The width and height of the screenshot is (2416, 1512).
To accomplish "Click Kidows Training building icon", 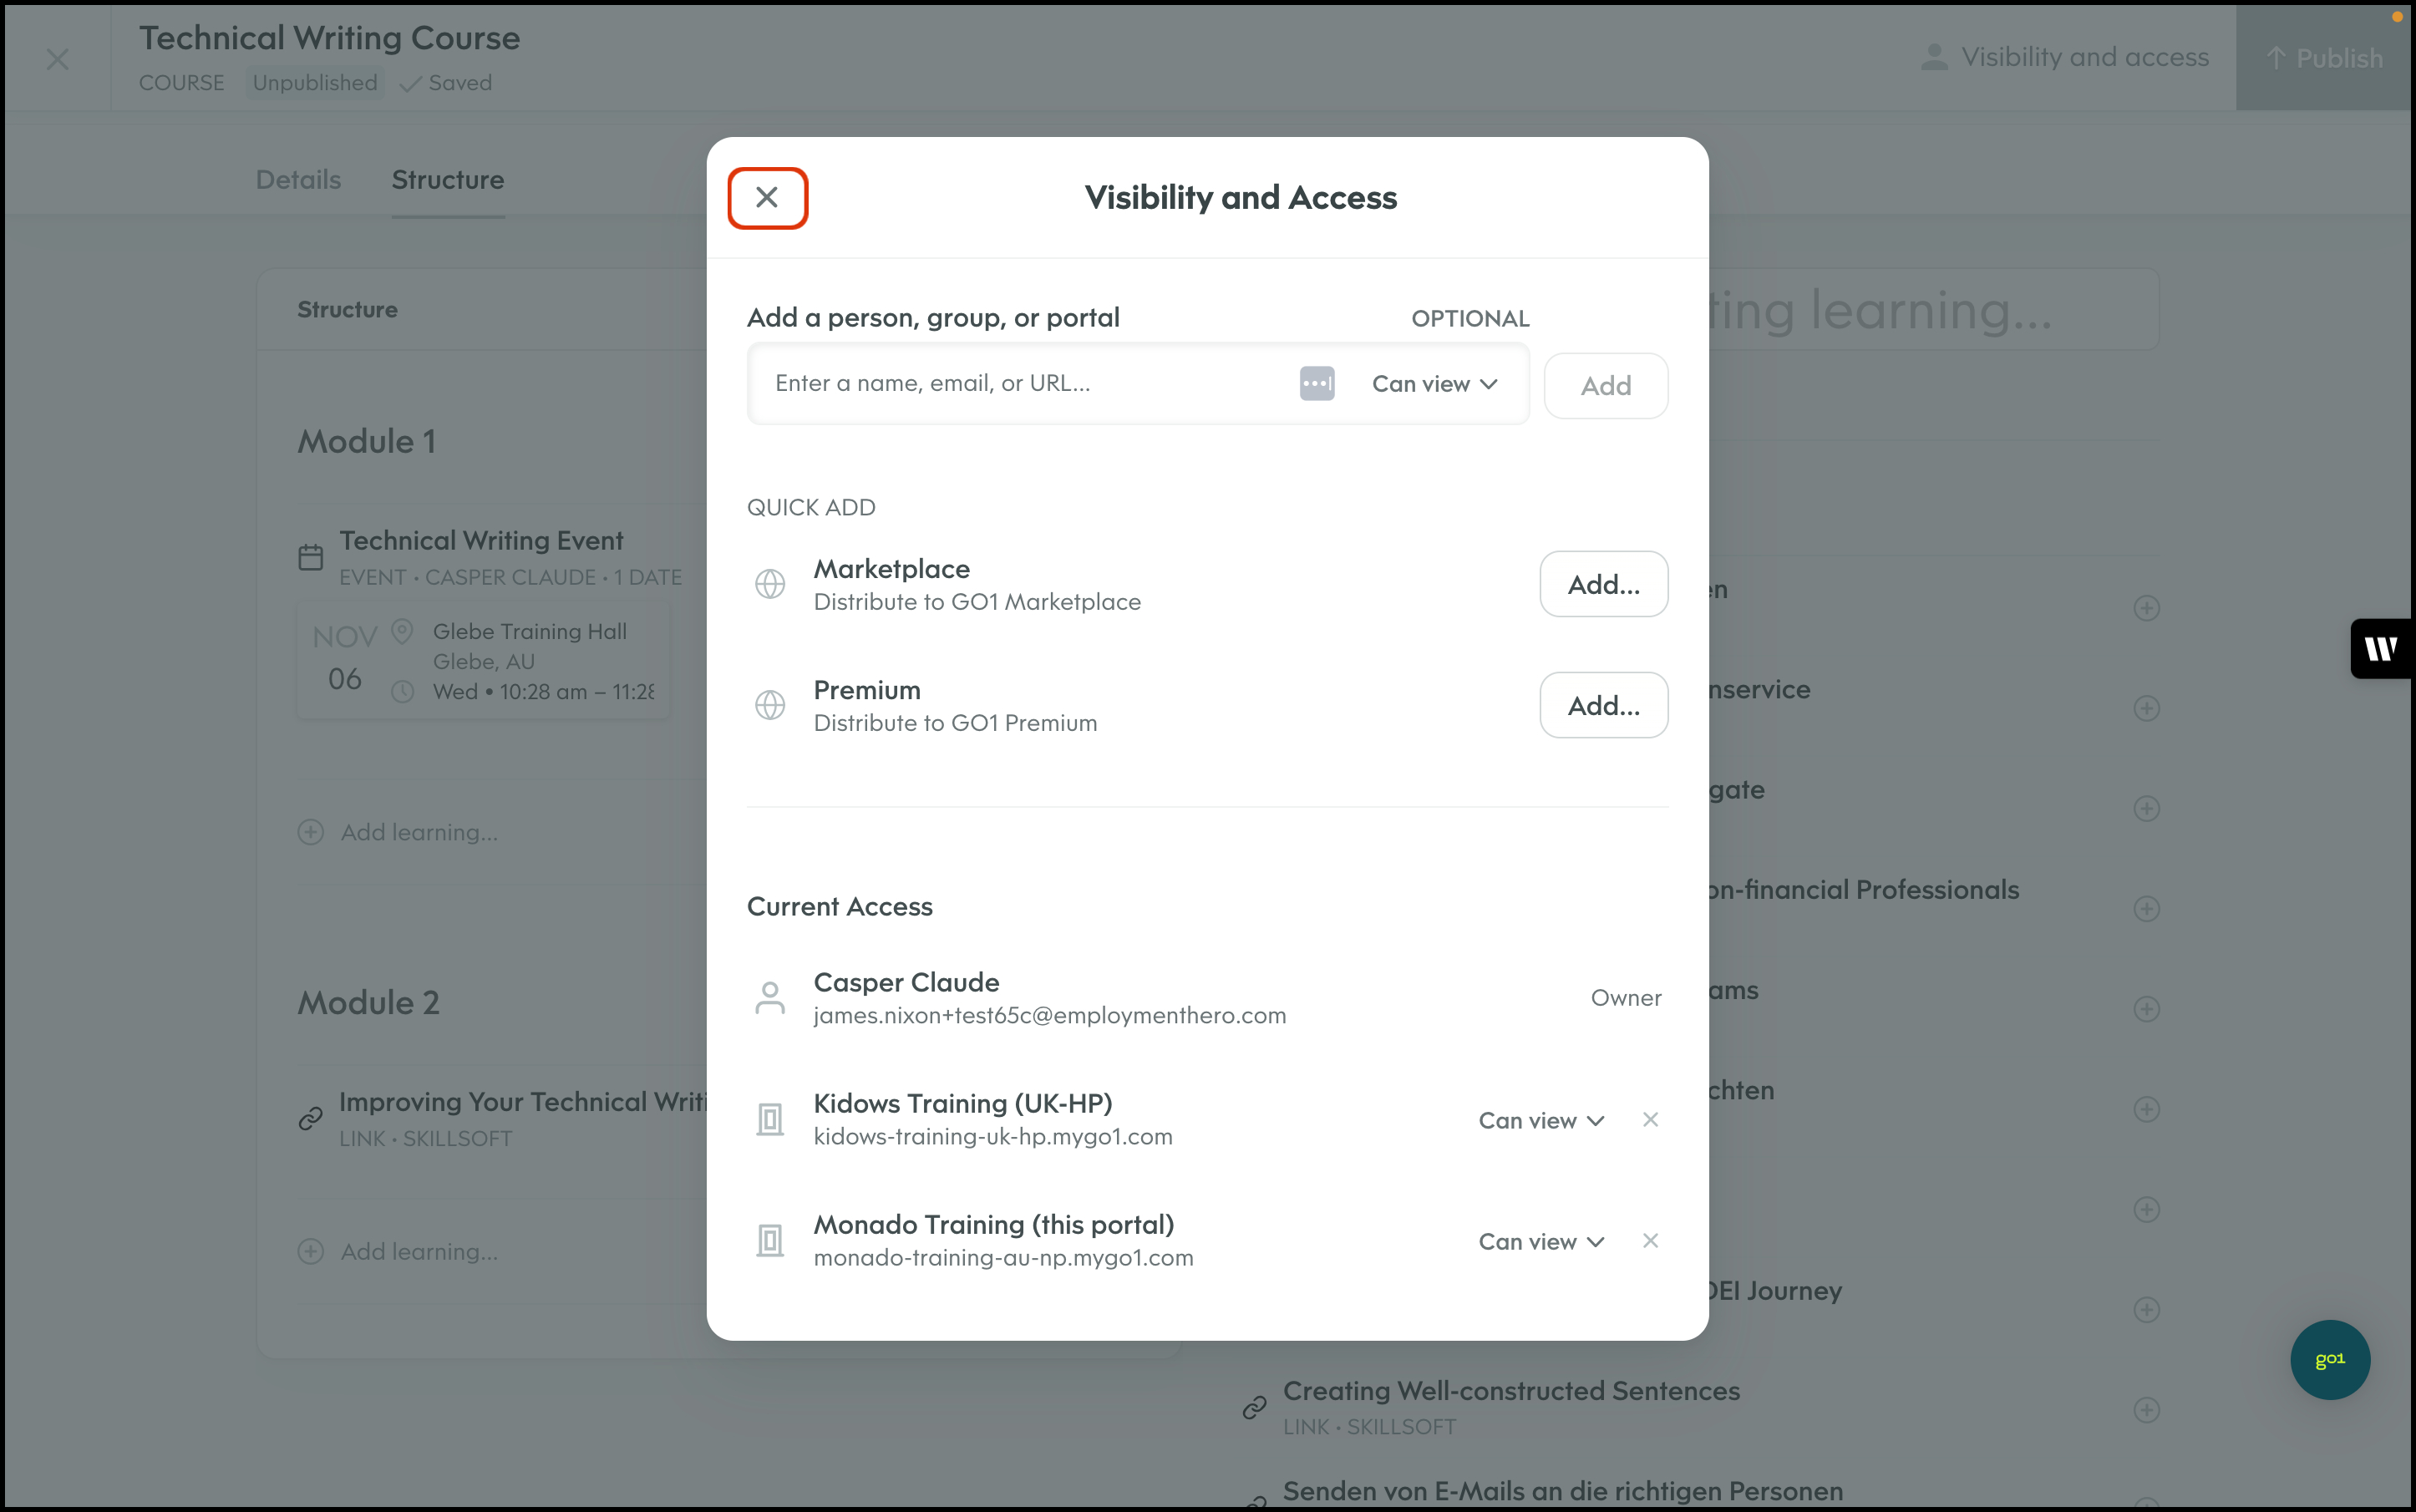I will click(770, 1120).
